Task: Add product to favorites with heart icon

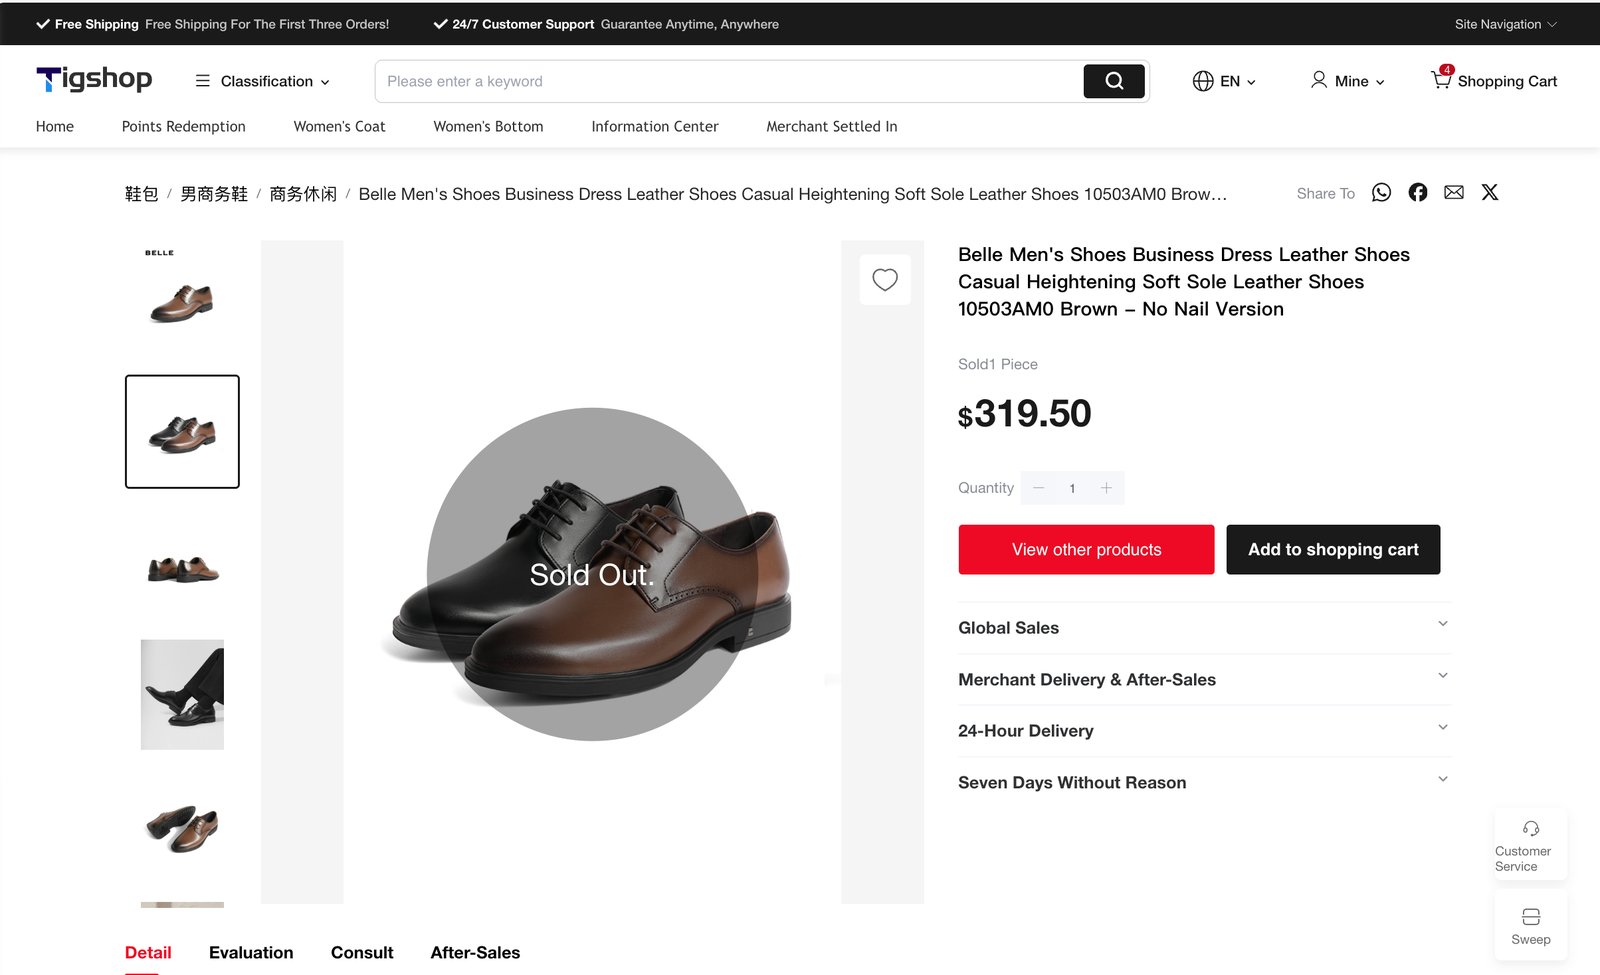Action: [885, 280]
